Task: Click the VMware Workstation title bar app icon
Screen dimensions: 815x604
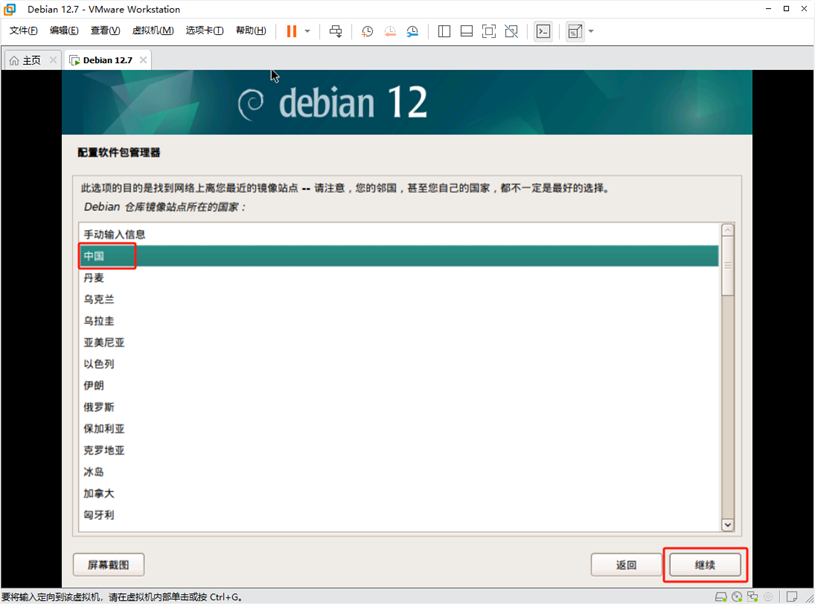Action: 10,9
